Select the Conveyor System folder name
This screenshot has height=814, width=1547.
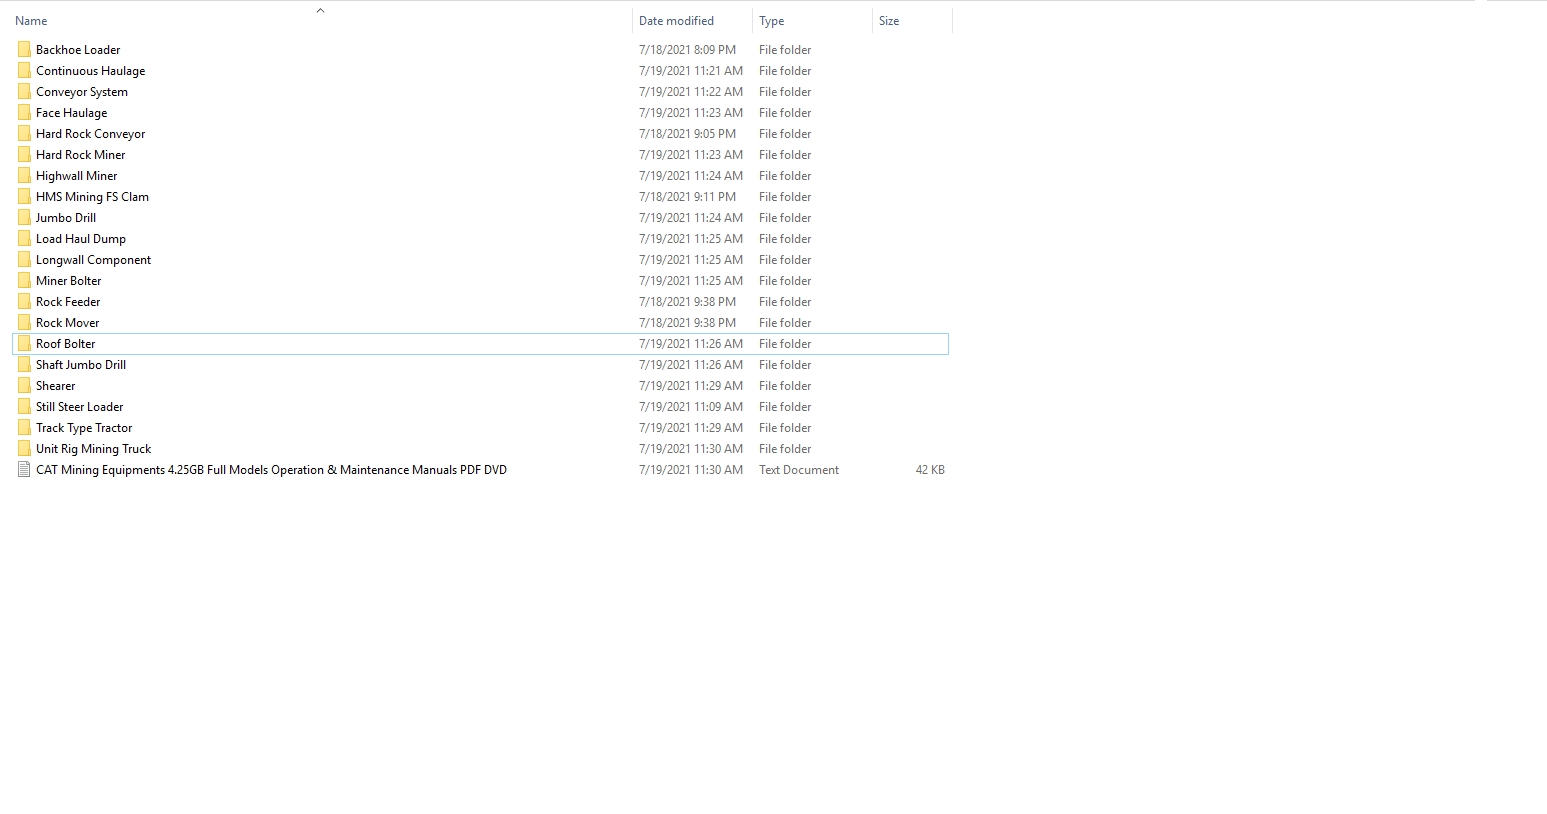[82, 91]
